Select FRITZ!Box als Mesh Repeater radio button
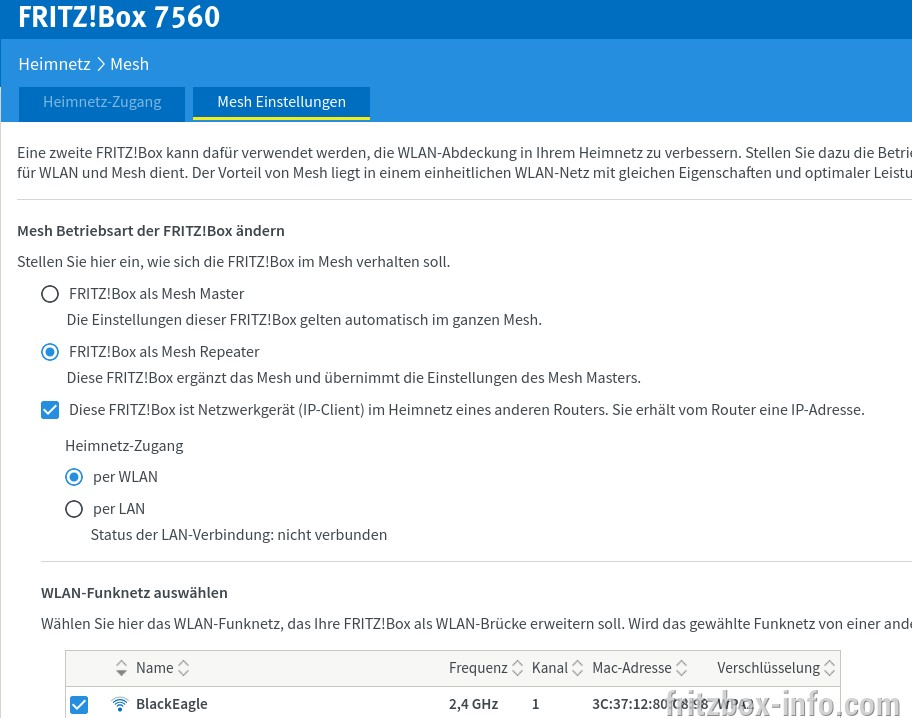This screenshot has height=718, width=912. click(50, 352)
